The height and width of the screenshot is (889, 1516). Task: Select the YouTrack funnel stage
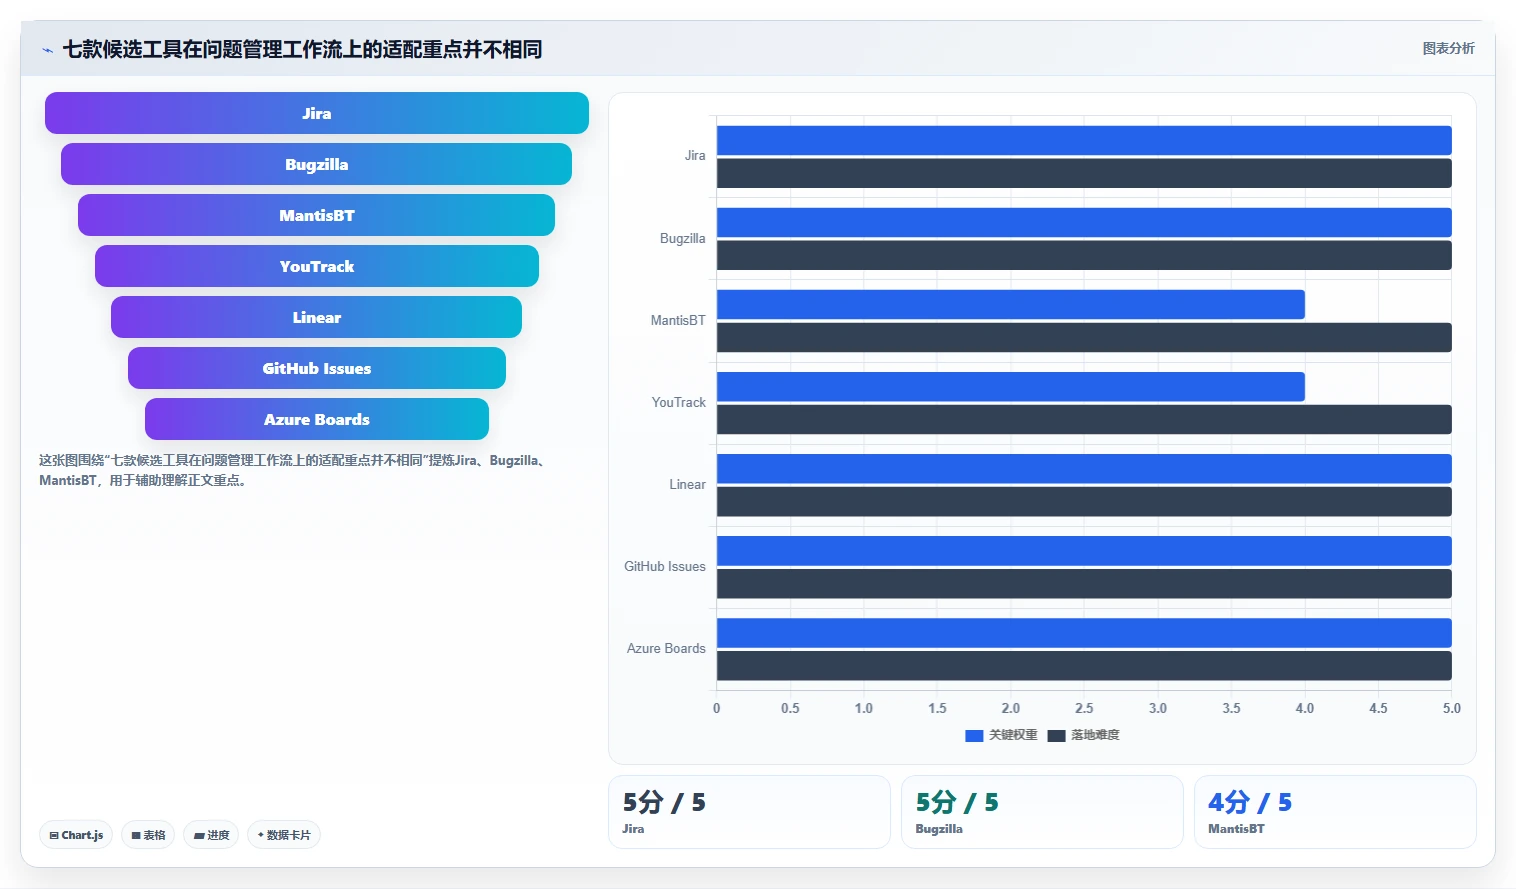pyautogui.click(x=317, y=266)
